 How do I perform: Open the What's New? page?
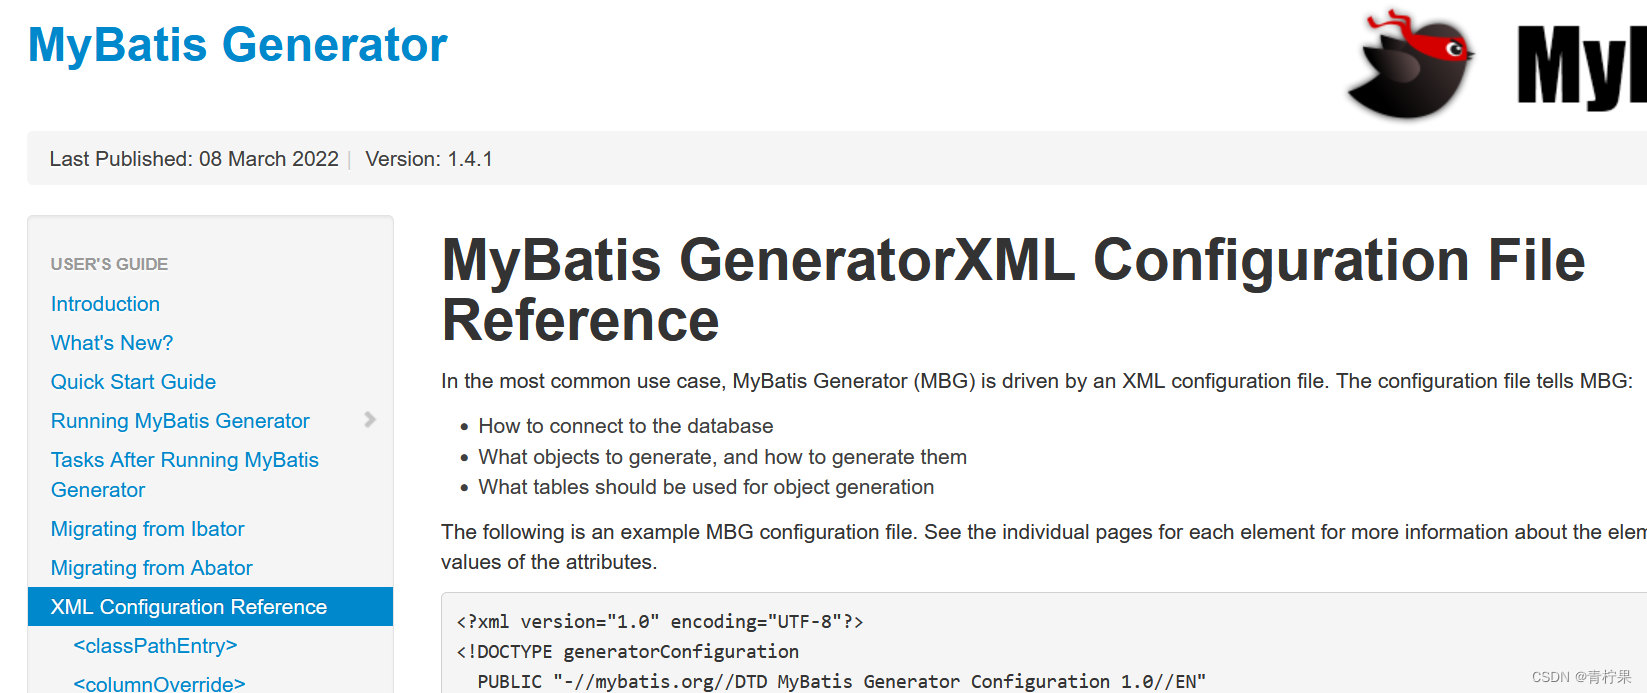tap(111, 342)
